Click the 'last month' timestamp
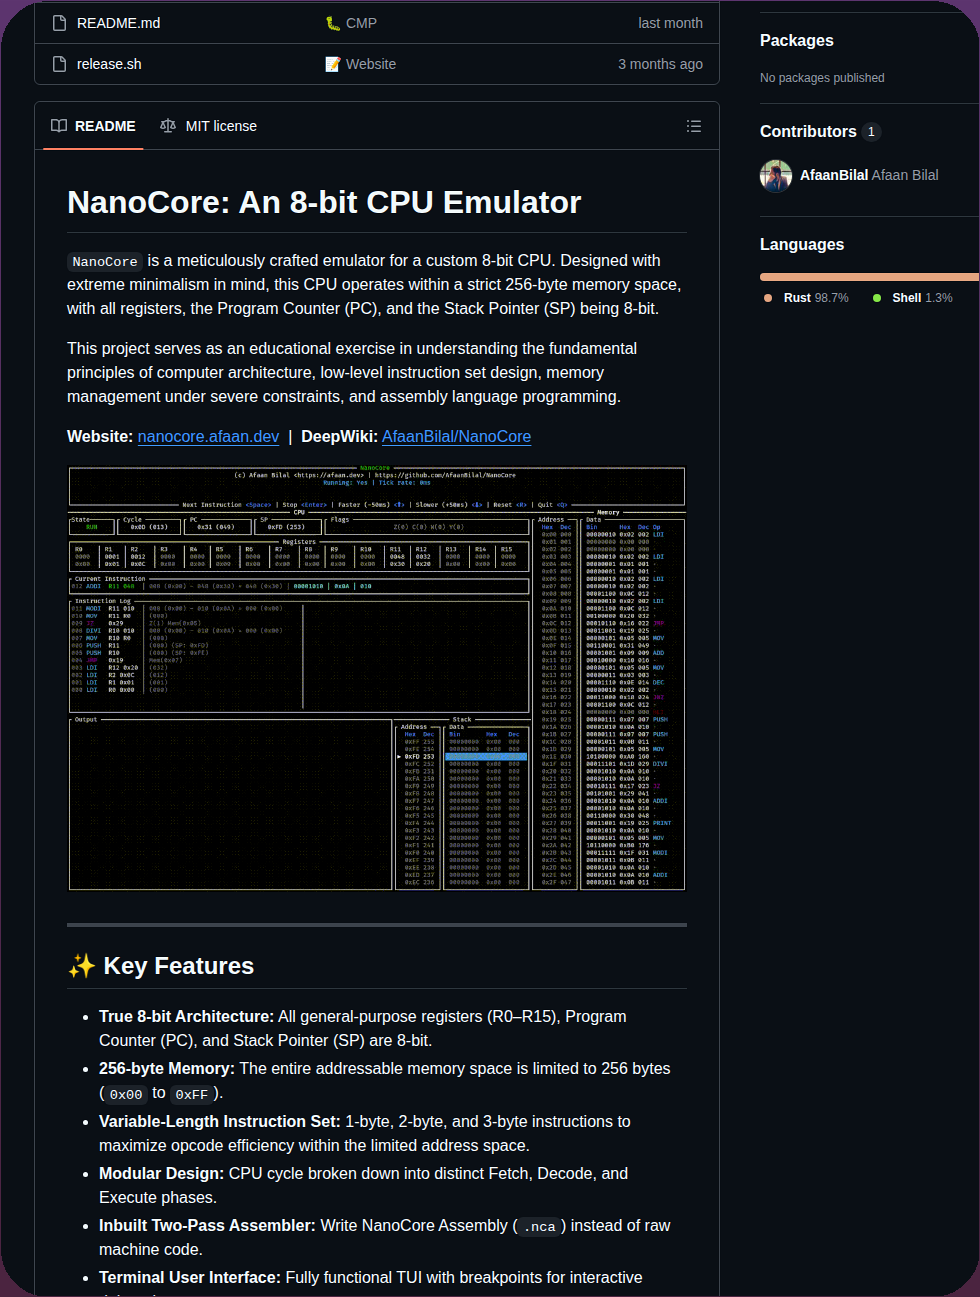This screenshot has width=980, height=1297. pyautogui.click(x=670, y=23)
